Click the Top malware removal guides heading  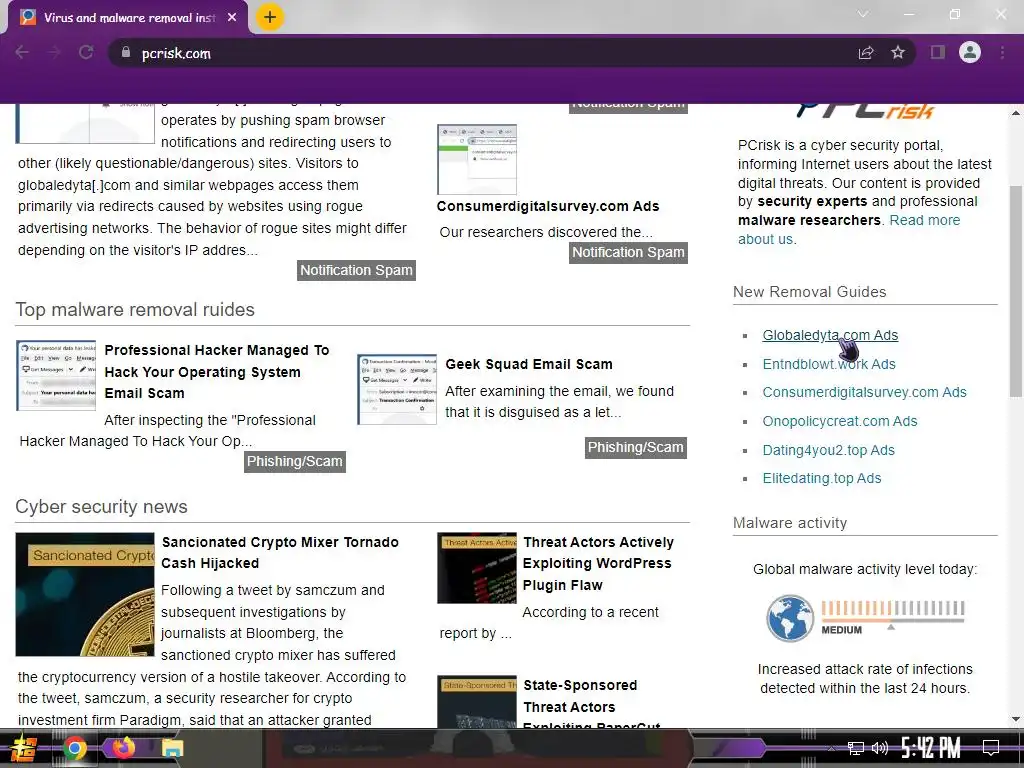[x=135, y=310]
